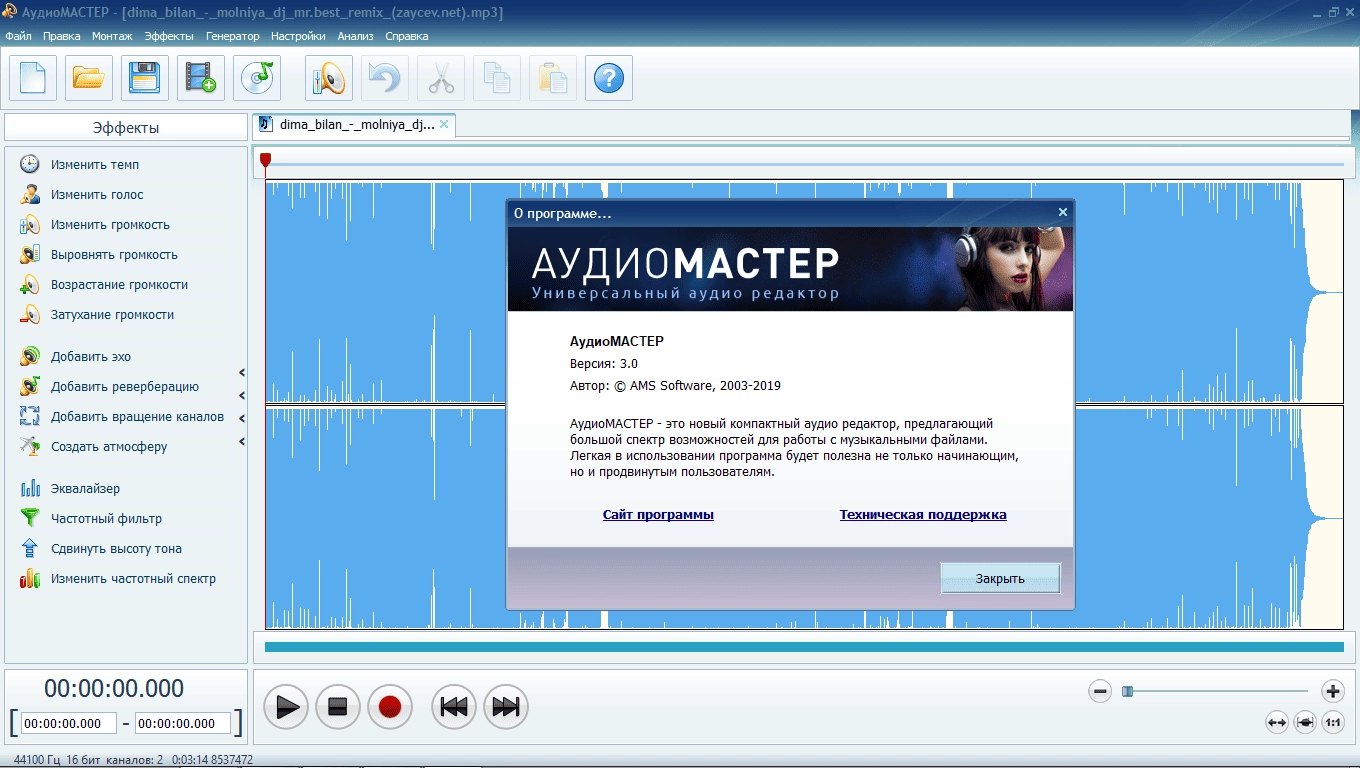Viewport: 1360px width, 768px height.
Task: Close the О программе dialog with the X
Action: click(x=1063, y=212)
